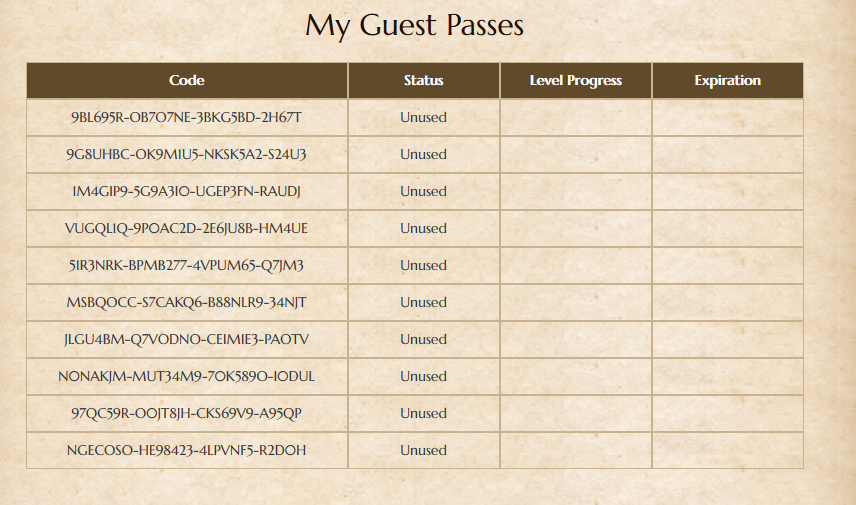The image size is (856, 505).
Task: Click the My Guest Passes heading
Action: pyautogui.click(x=414, y=26)
